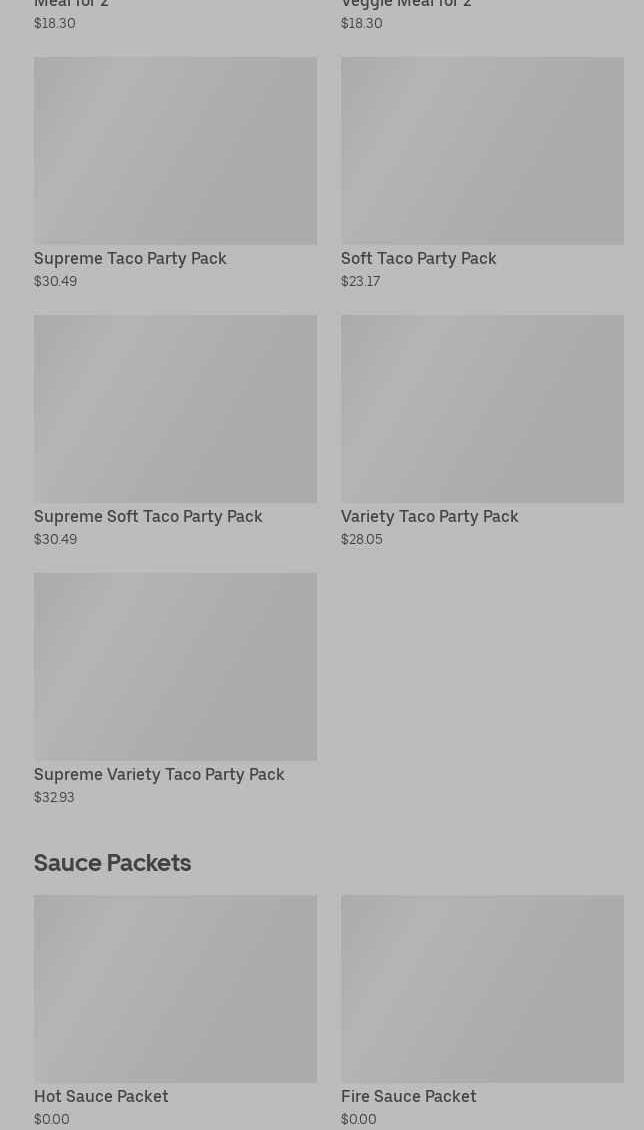Open the Supreme Taco Party Pack image
Image resolution: width=644 pixels, height=1130 pixels.
click(175, 151)
